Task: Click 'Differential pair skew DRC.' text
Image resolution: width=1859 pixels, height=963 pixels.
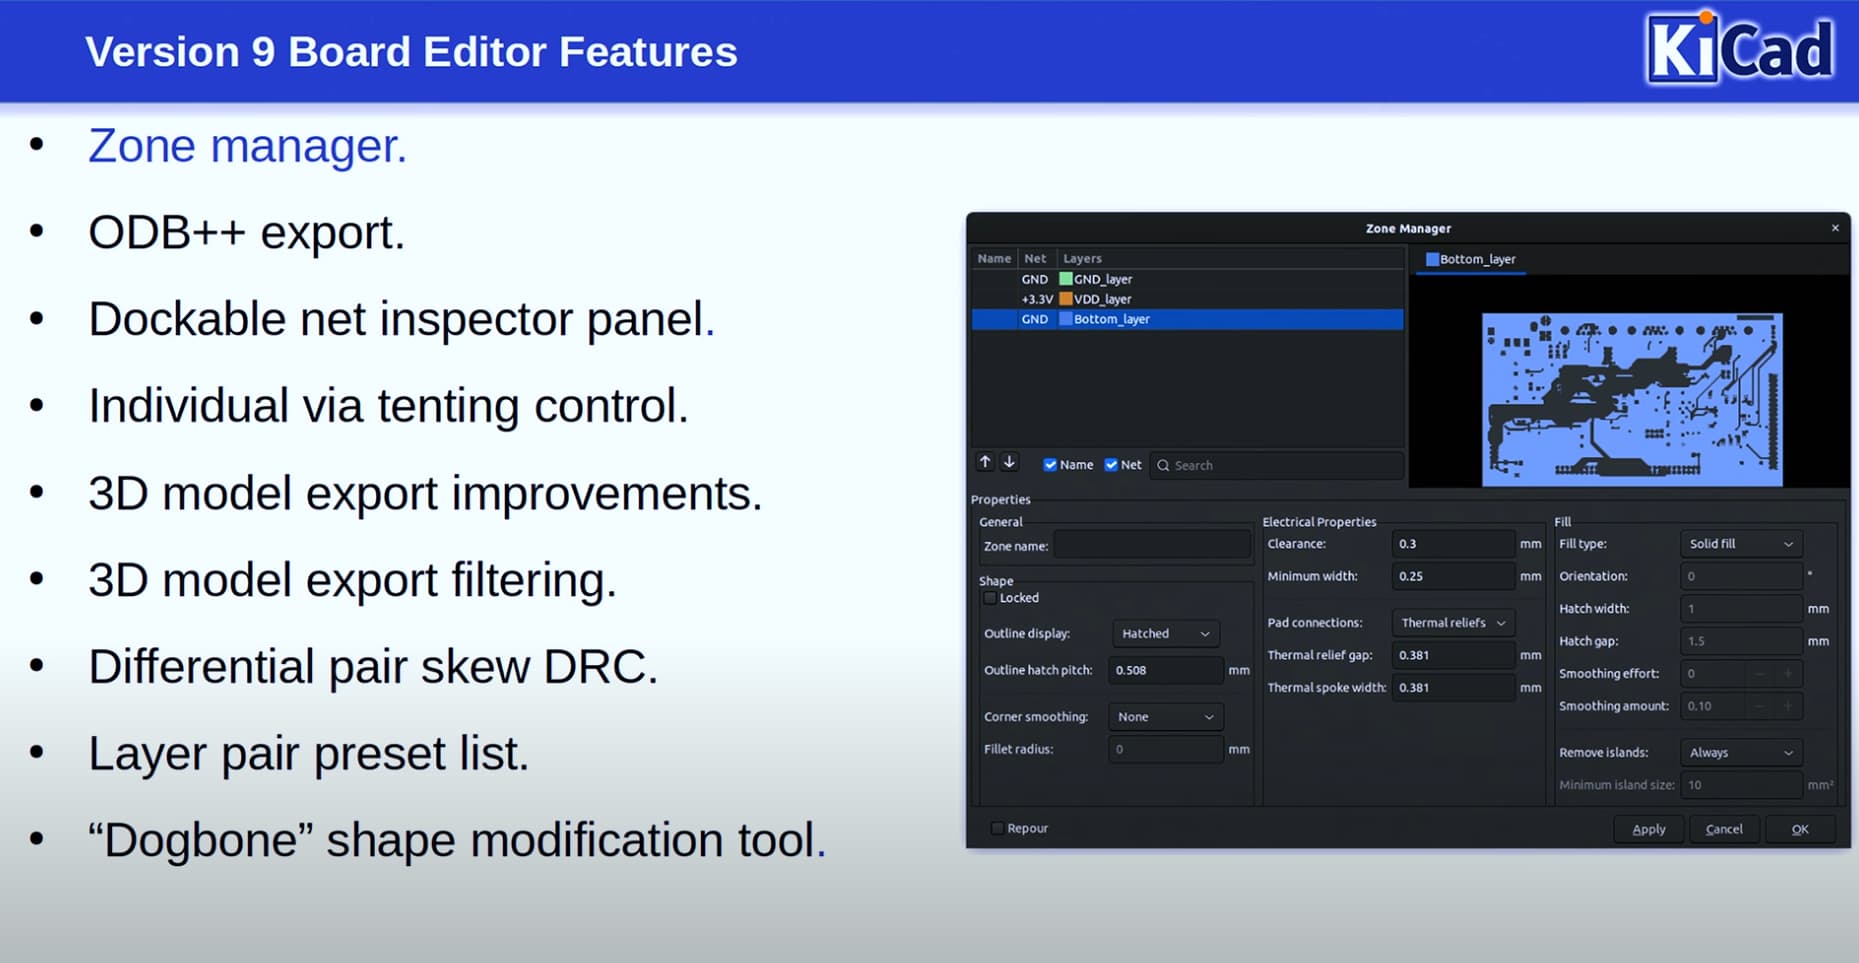Action: click(373, 667)
